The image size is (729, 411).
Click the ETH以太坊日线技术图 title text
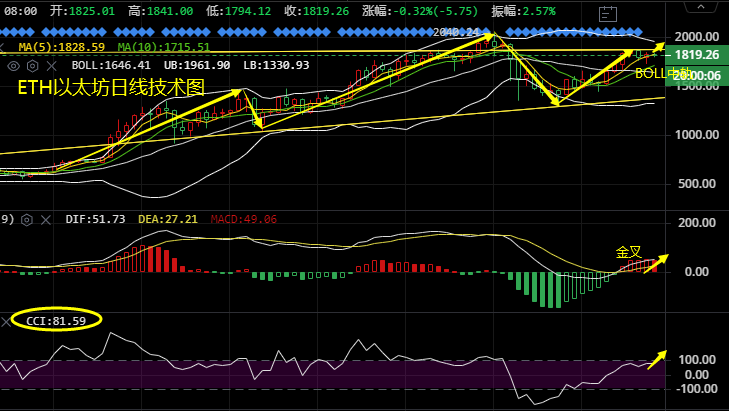click(x=111, y=88)
